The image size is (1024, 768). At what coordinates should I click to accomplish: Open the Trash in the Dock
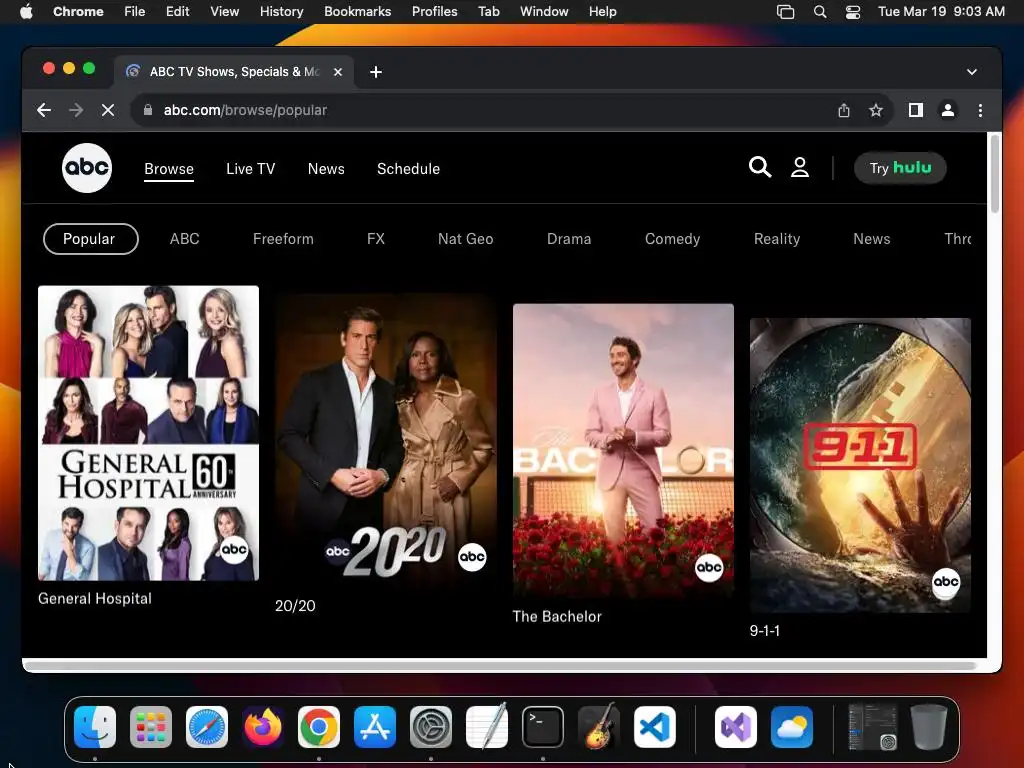coord(929,727)
